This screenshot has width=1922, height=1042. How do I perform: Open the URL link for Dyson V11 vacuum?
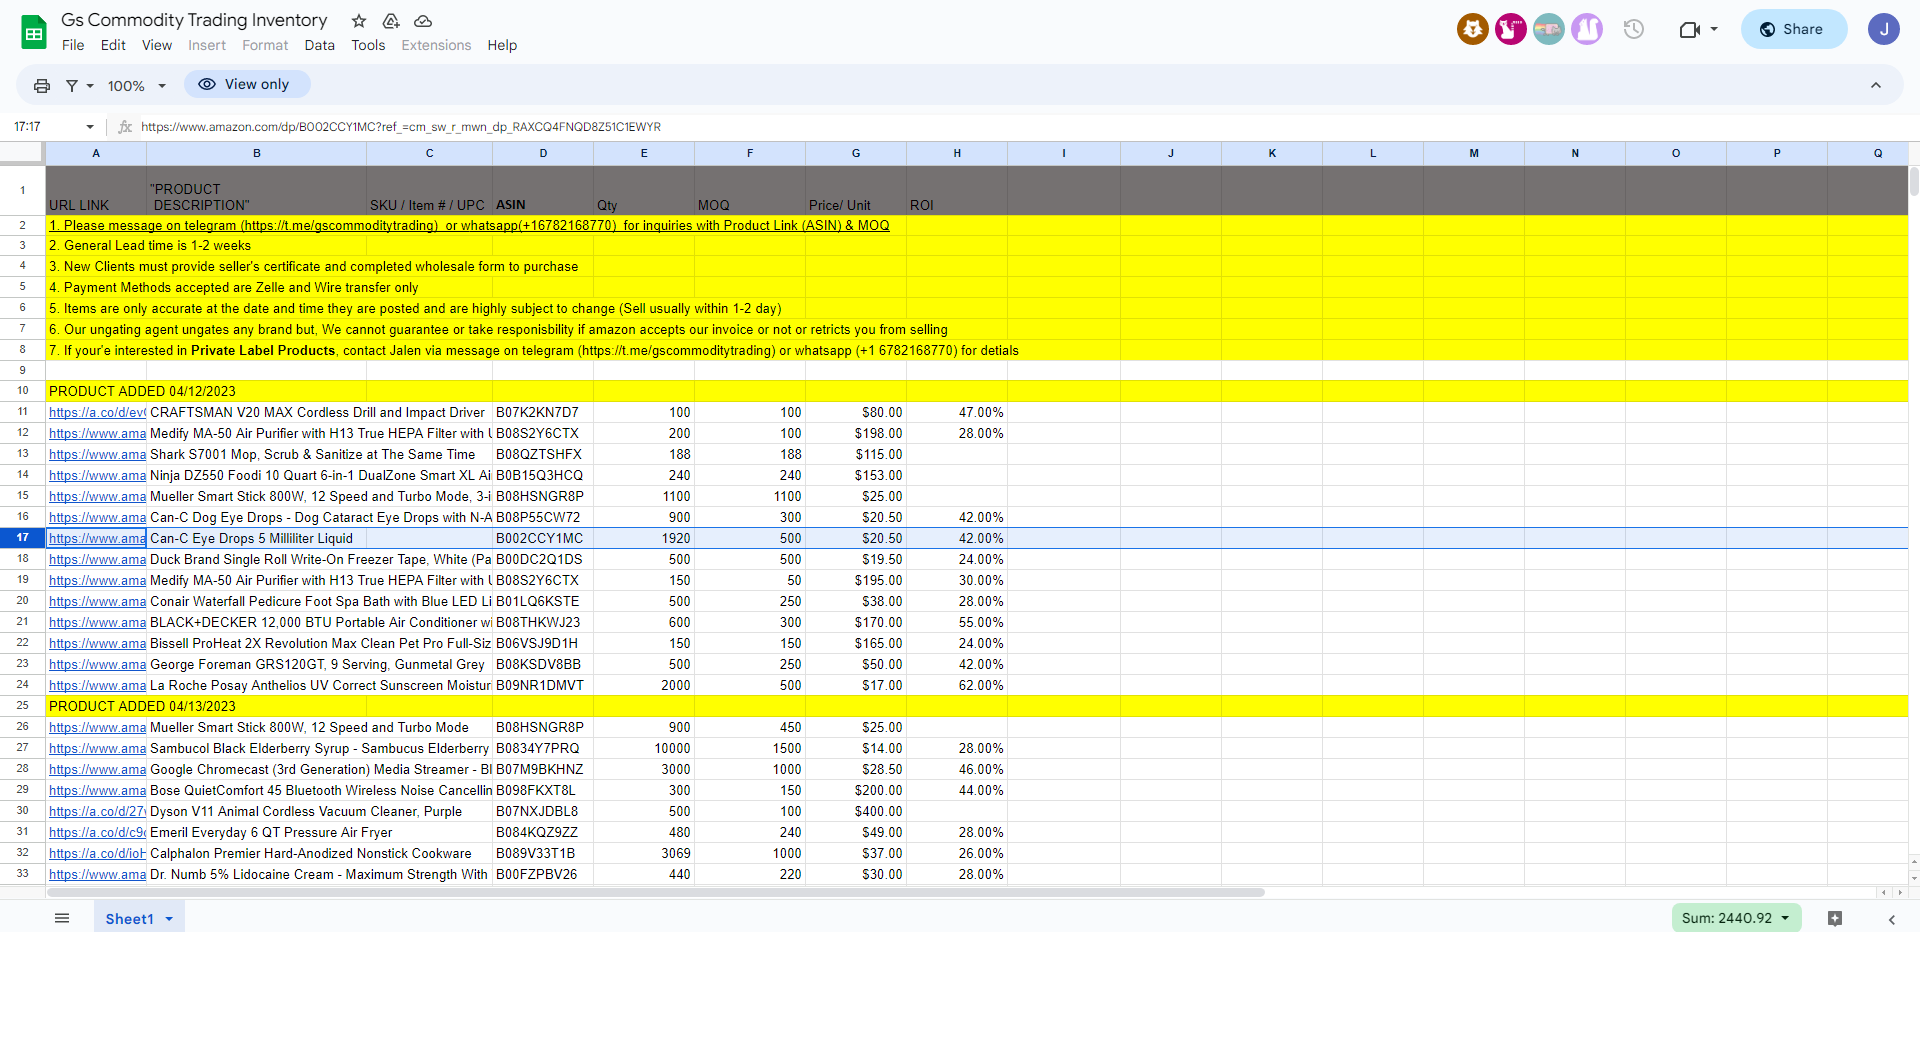pyautogui.click(x=97, y=811)
